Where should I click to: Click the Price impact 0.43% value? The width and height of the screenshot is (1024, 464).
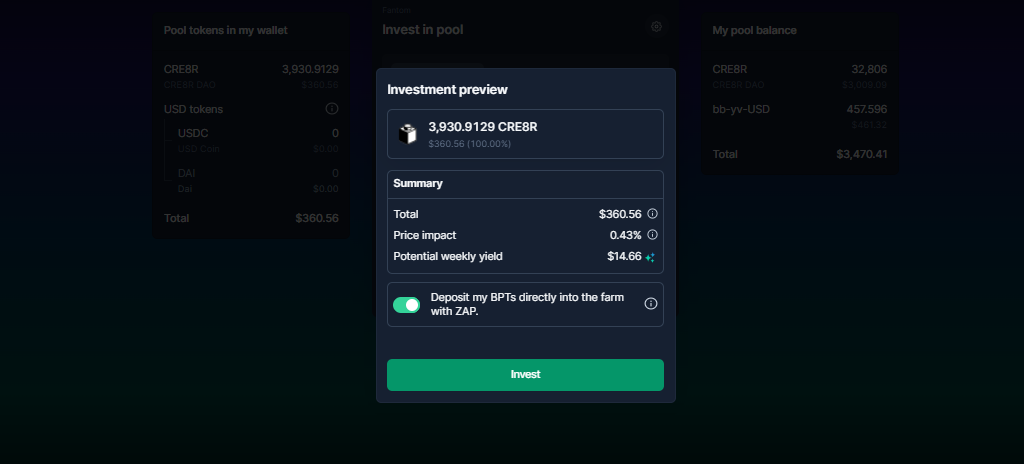coord(626,235)
